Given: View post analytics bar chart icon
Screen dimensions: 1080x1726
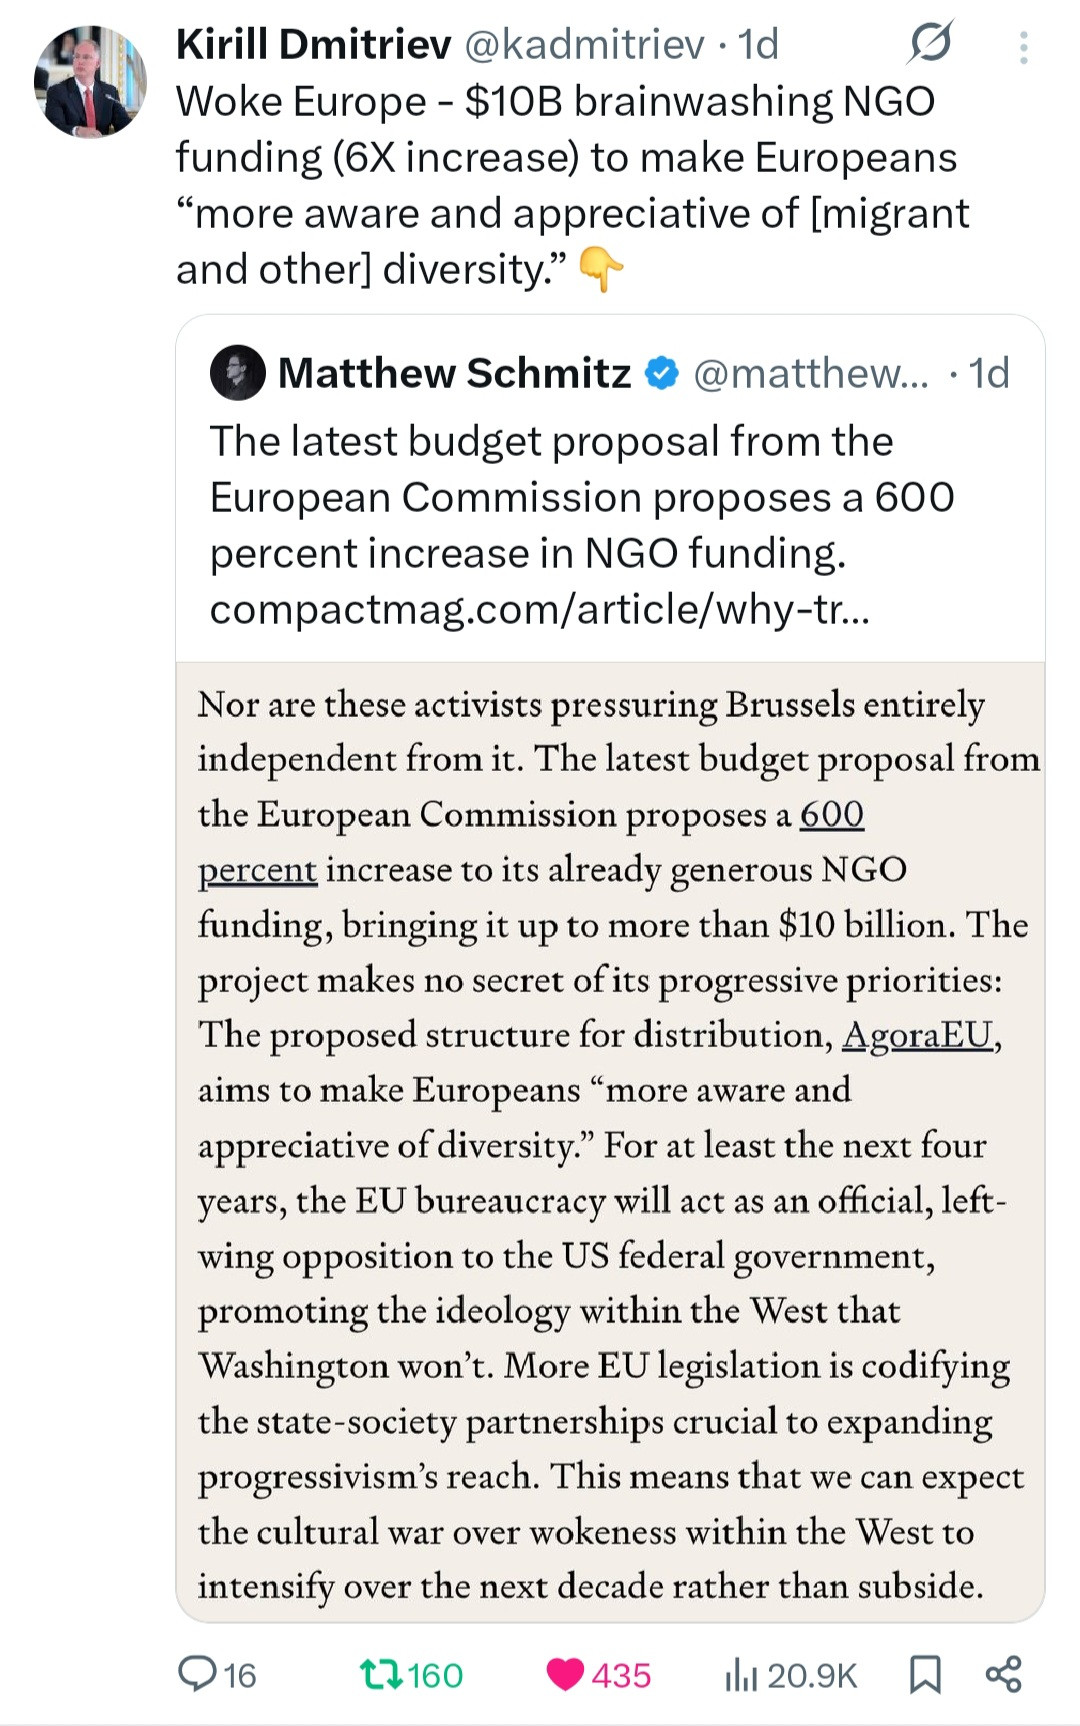Looking at the screenshot, I should [741, 1674].
